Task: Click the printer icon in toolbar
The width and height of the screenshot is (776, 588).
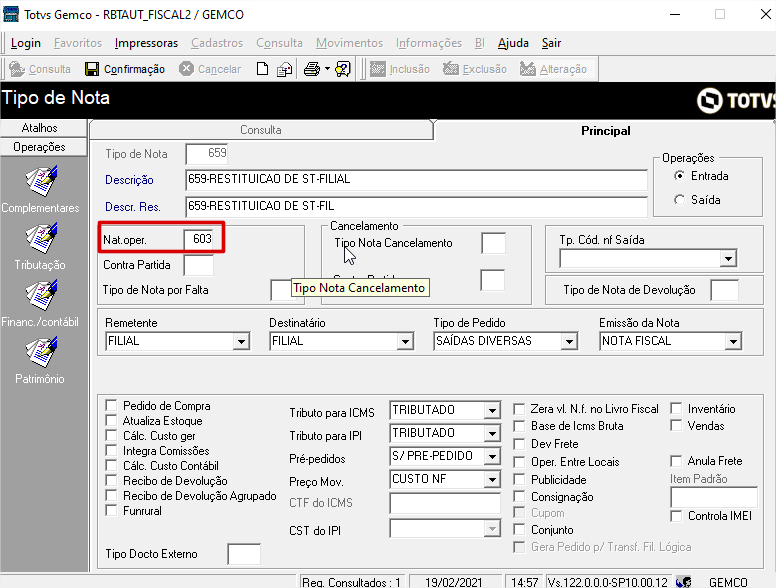Action: click(312, 69)
